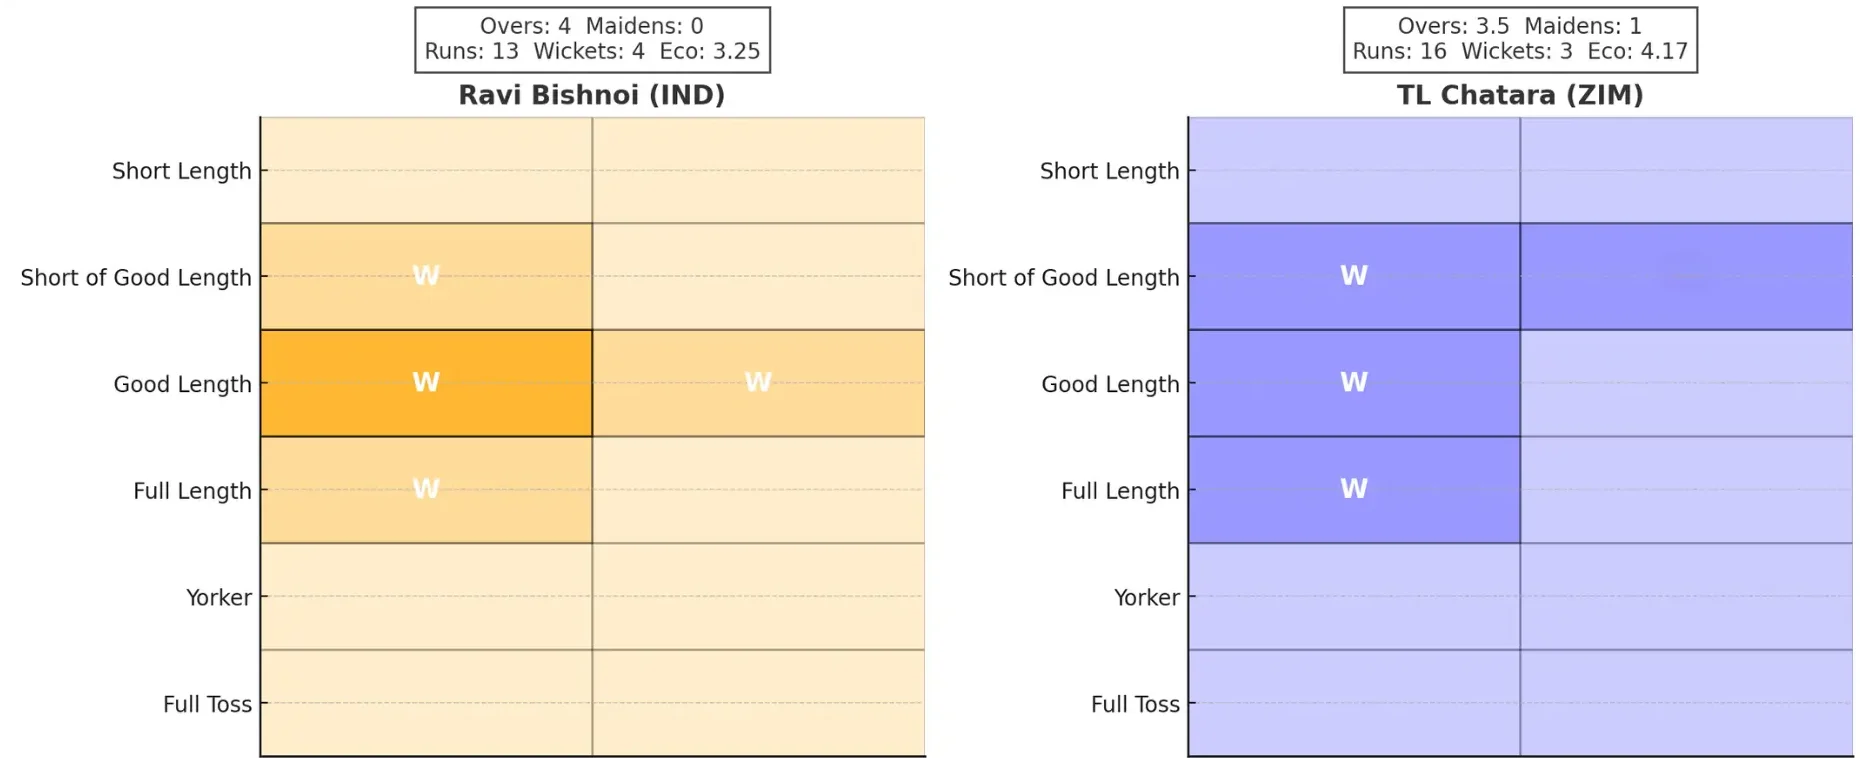
Task: Click Chatara's bowling stats box showing Eco 4.17
Action: point(1520,39)
